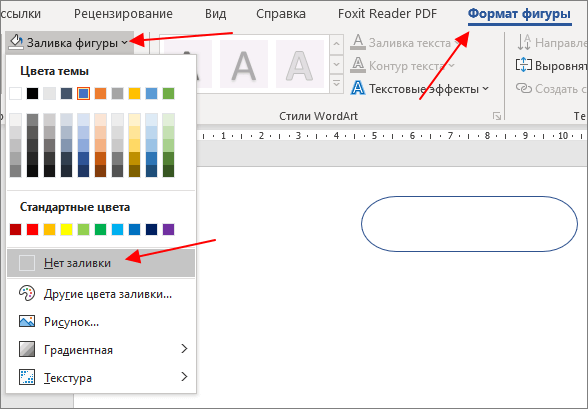
Task: Choose the No Fill menu option
Action: pyautogui.click(x=101, y=263)
